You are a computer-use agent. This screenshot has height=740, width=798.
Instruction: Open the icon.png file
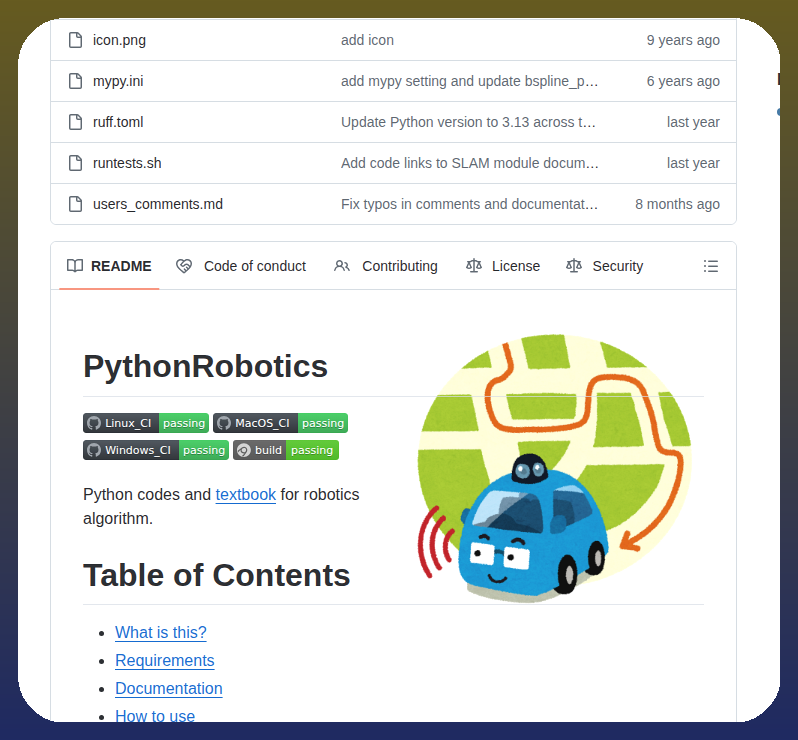pyautogui.click(x=119, y=40)
